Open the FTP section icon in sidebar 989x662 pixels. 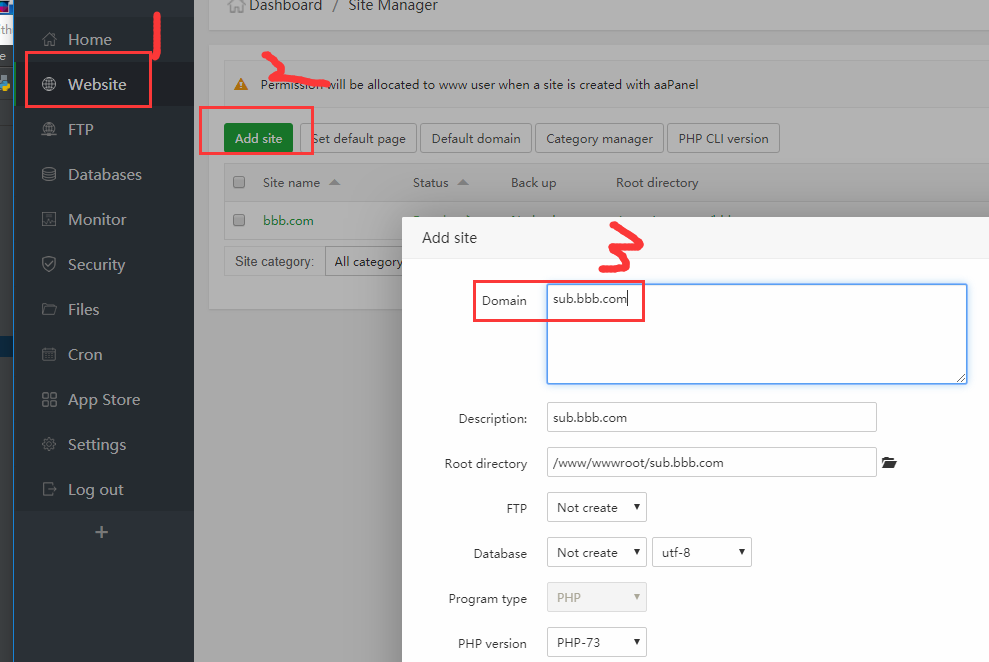[x=48, y=129]
